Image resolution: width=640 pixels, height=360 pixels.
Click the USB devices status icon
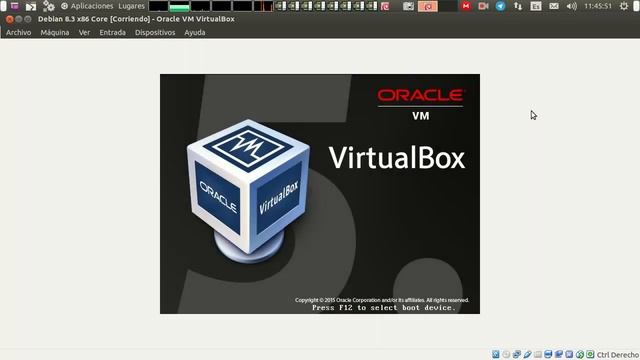point(527,354)
